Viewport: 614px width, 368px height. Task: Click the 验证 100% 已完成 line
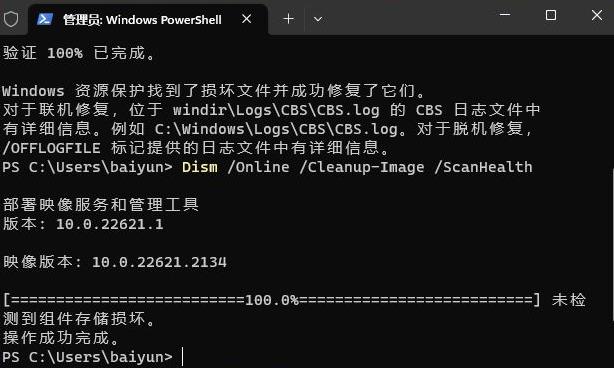78,53
